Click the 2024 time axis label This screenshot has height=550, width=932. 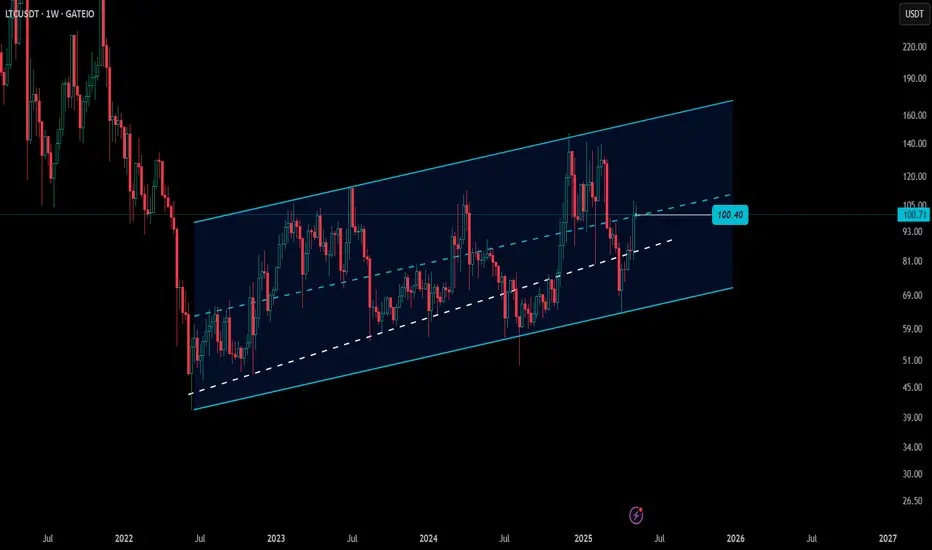(428, 539)
